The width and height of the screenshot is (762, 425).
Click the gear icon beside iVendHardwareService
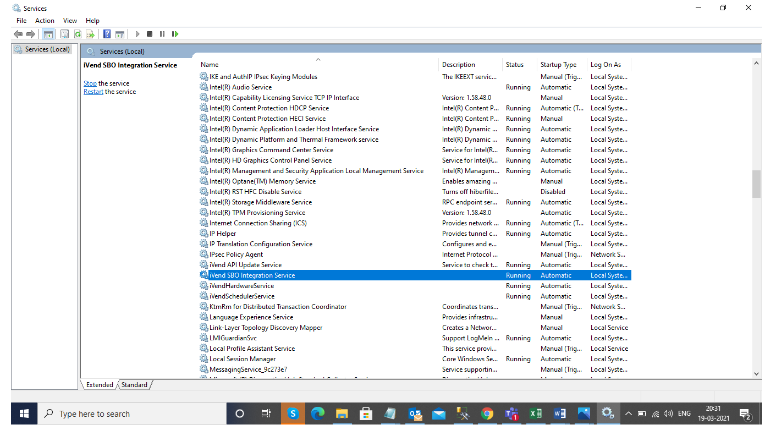(x=204, y=286)
